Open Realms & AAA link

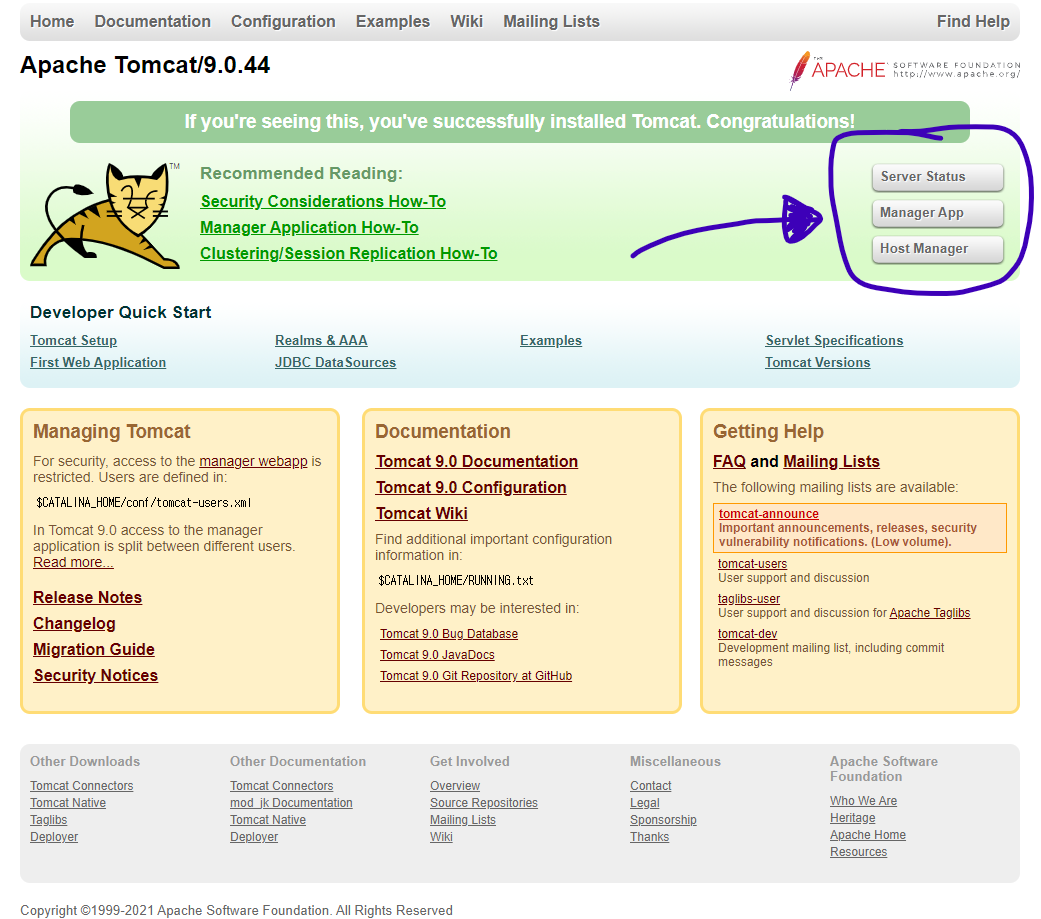(x=321, y=340)
